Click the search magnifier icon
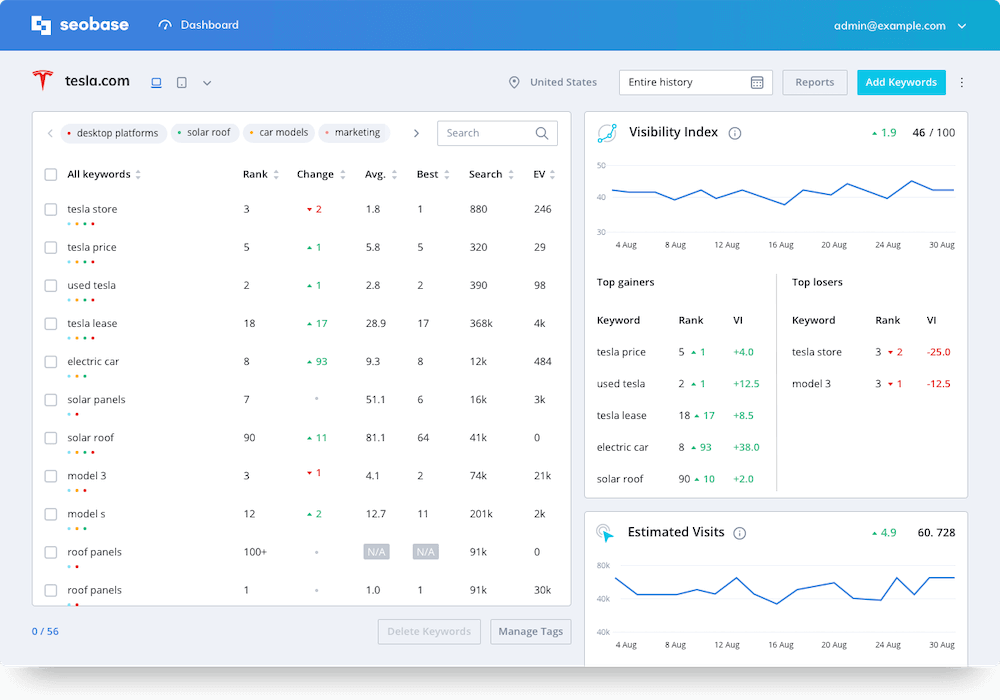This screenshot has width=1000, height=700. (542, 133)
